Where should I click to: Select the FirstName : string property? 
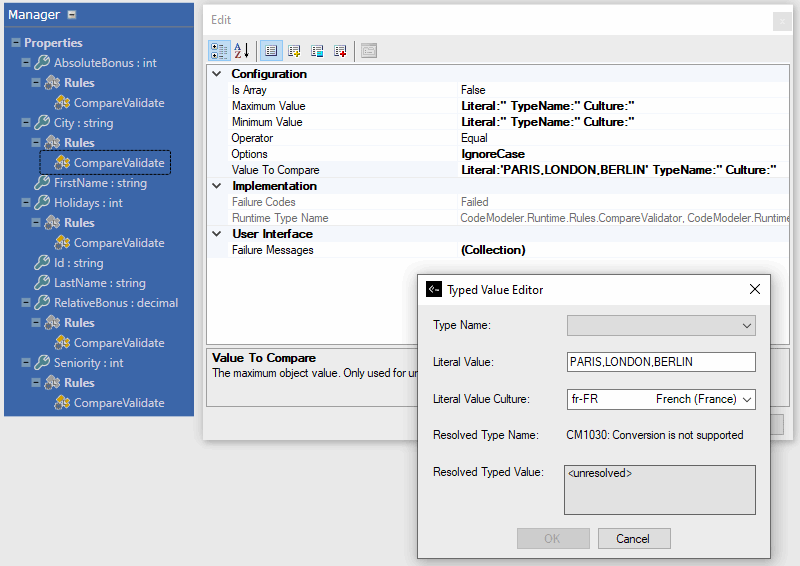pyautogui.click(x=101, y=183)
